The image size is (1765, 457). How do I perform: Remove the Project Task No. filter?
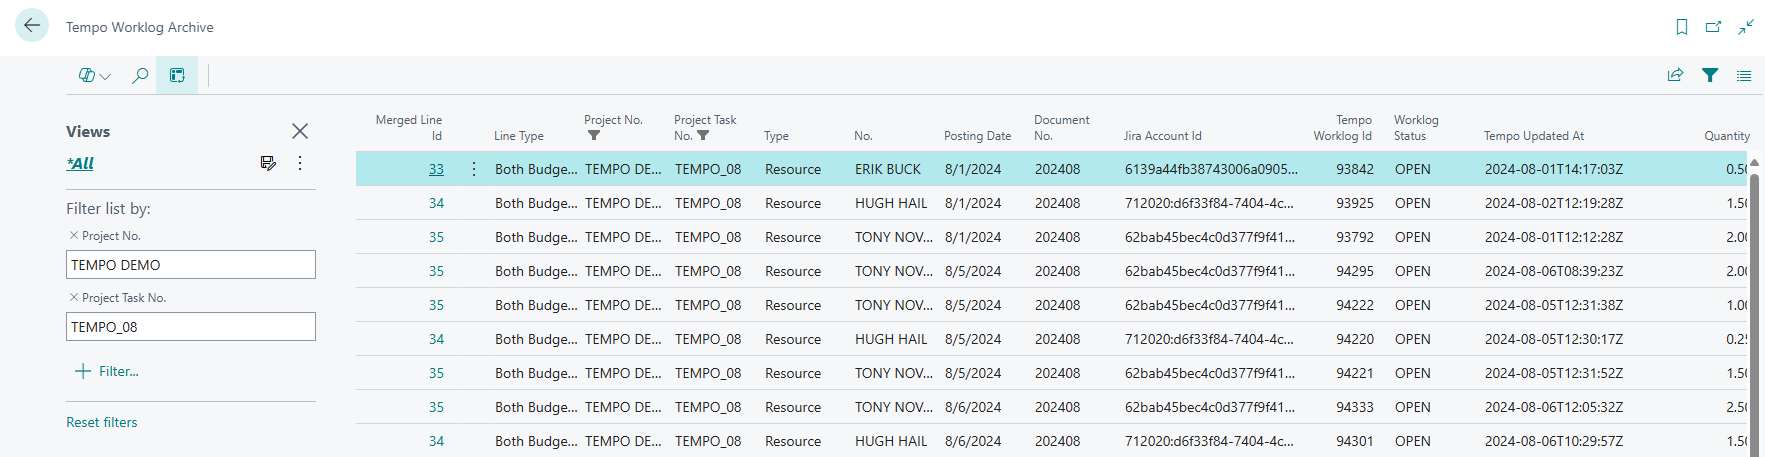pos(73,298)
